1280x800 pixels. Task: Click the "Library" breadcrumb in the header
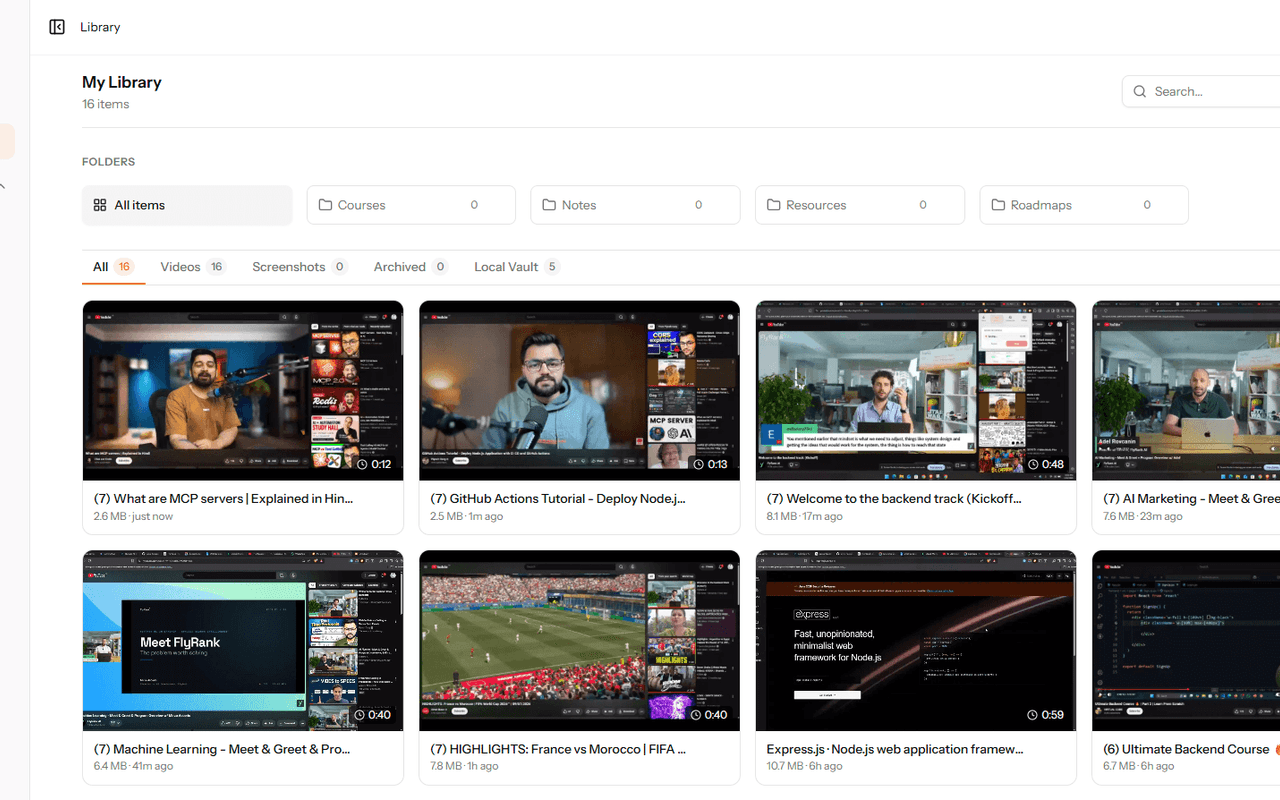(100, 27)
